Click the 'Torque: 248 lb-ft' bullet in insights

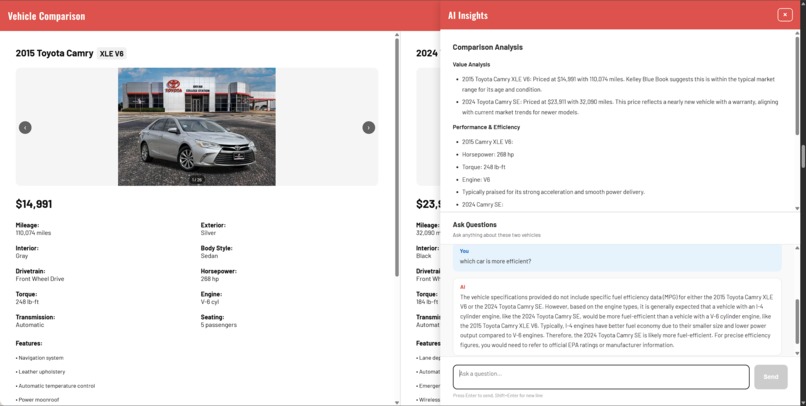click(483, 167)
